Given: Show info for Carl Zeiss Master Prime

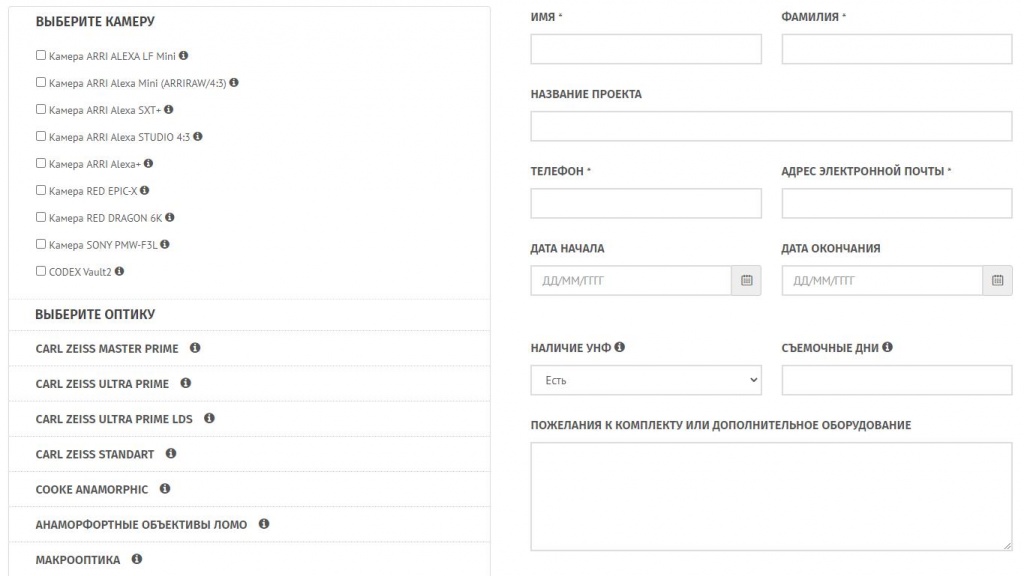Looking at the screenshot, I should click(195, 347).
